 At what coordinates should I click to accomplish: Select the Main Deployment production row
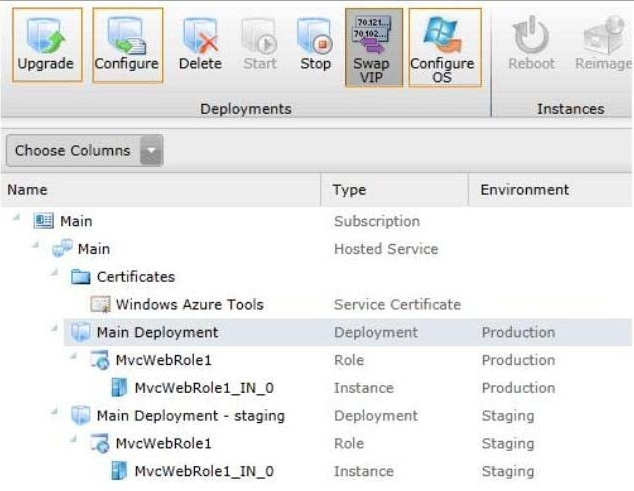(x=347, y=332)
